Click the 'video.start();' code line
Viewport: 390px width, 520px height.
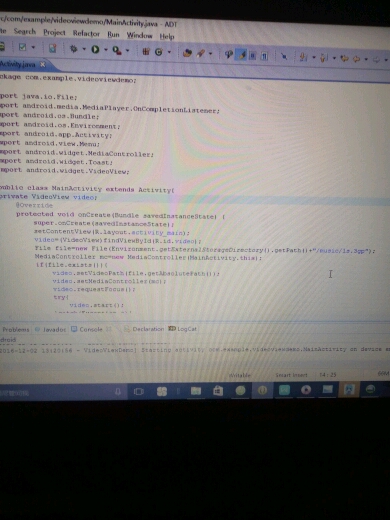coord(97,305)
